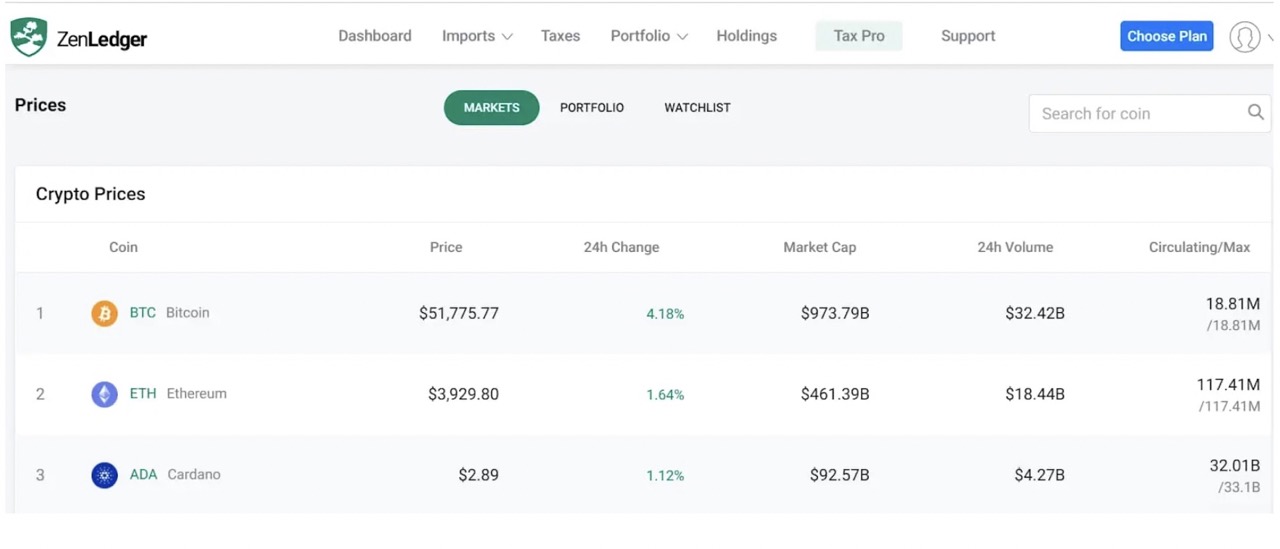Open the BTC ticker link
The height and width of the screenshot is (549, 1280).
click(x=143, y=313)
